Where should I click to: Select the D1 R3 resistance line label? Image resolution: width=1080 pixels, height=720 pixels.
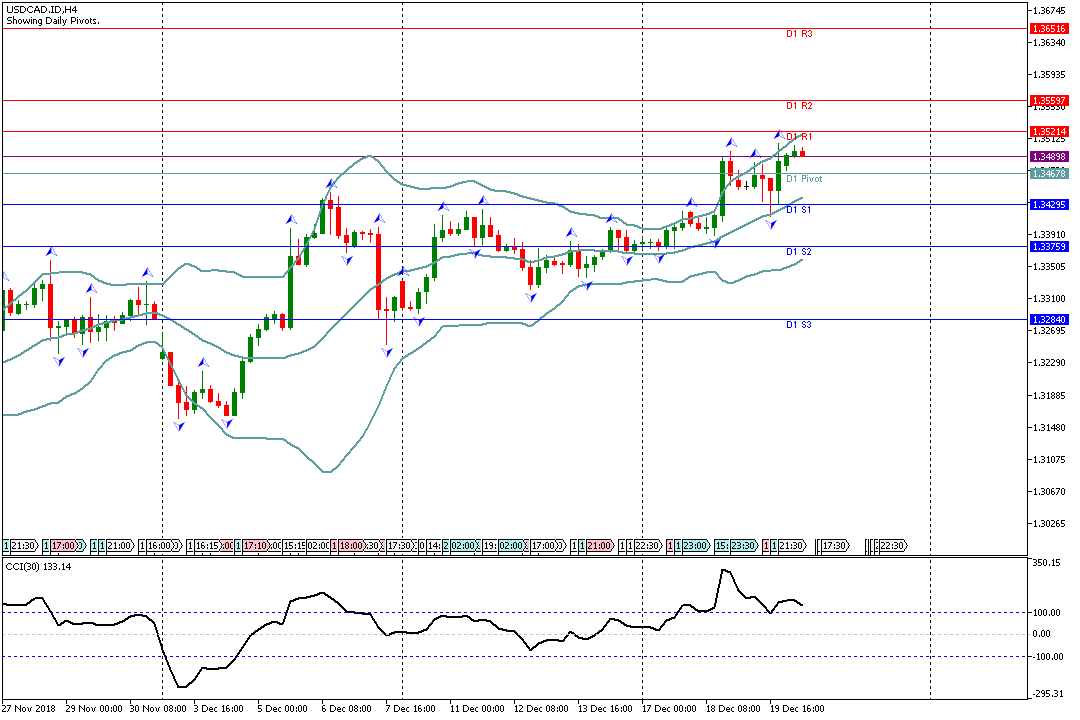click(798, 34)
